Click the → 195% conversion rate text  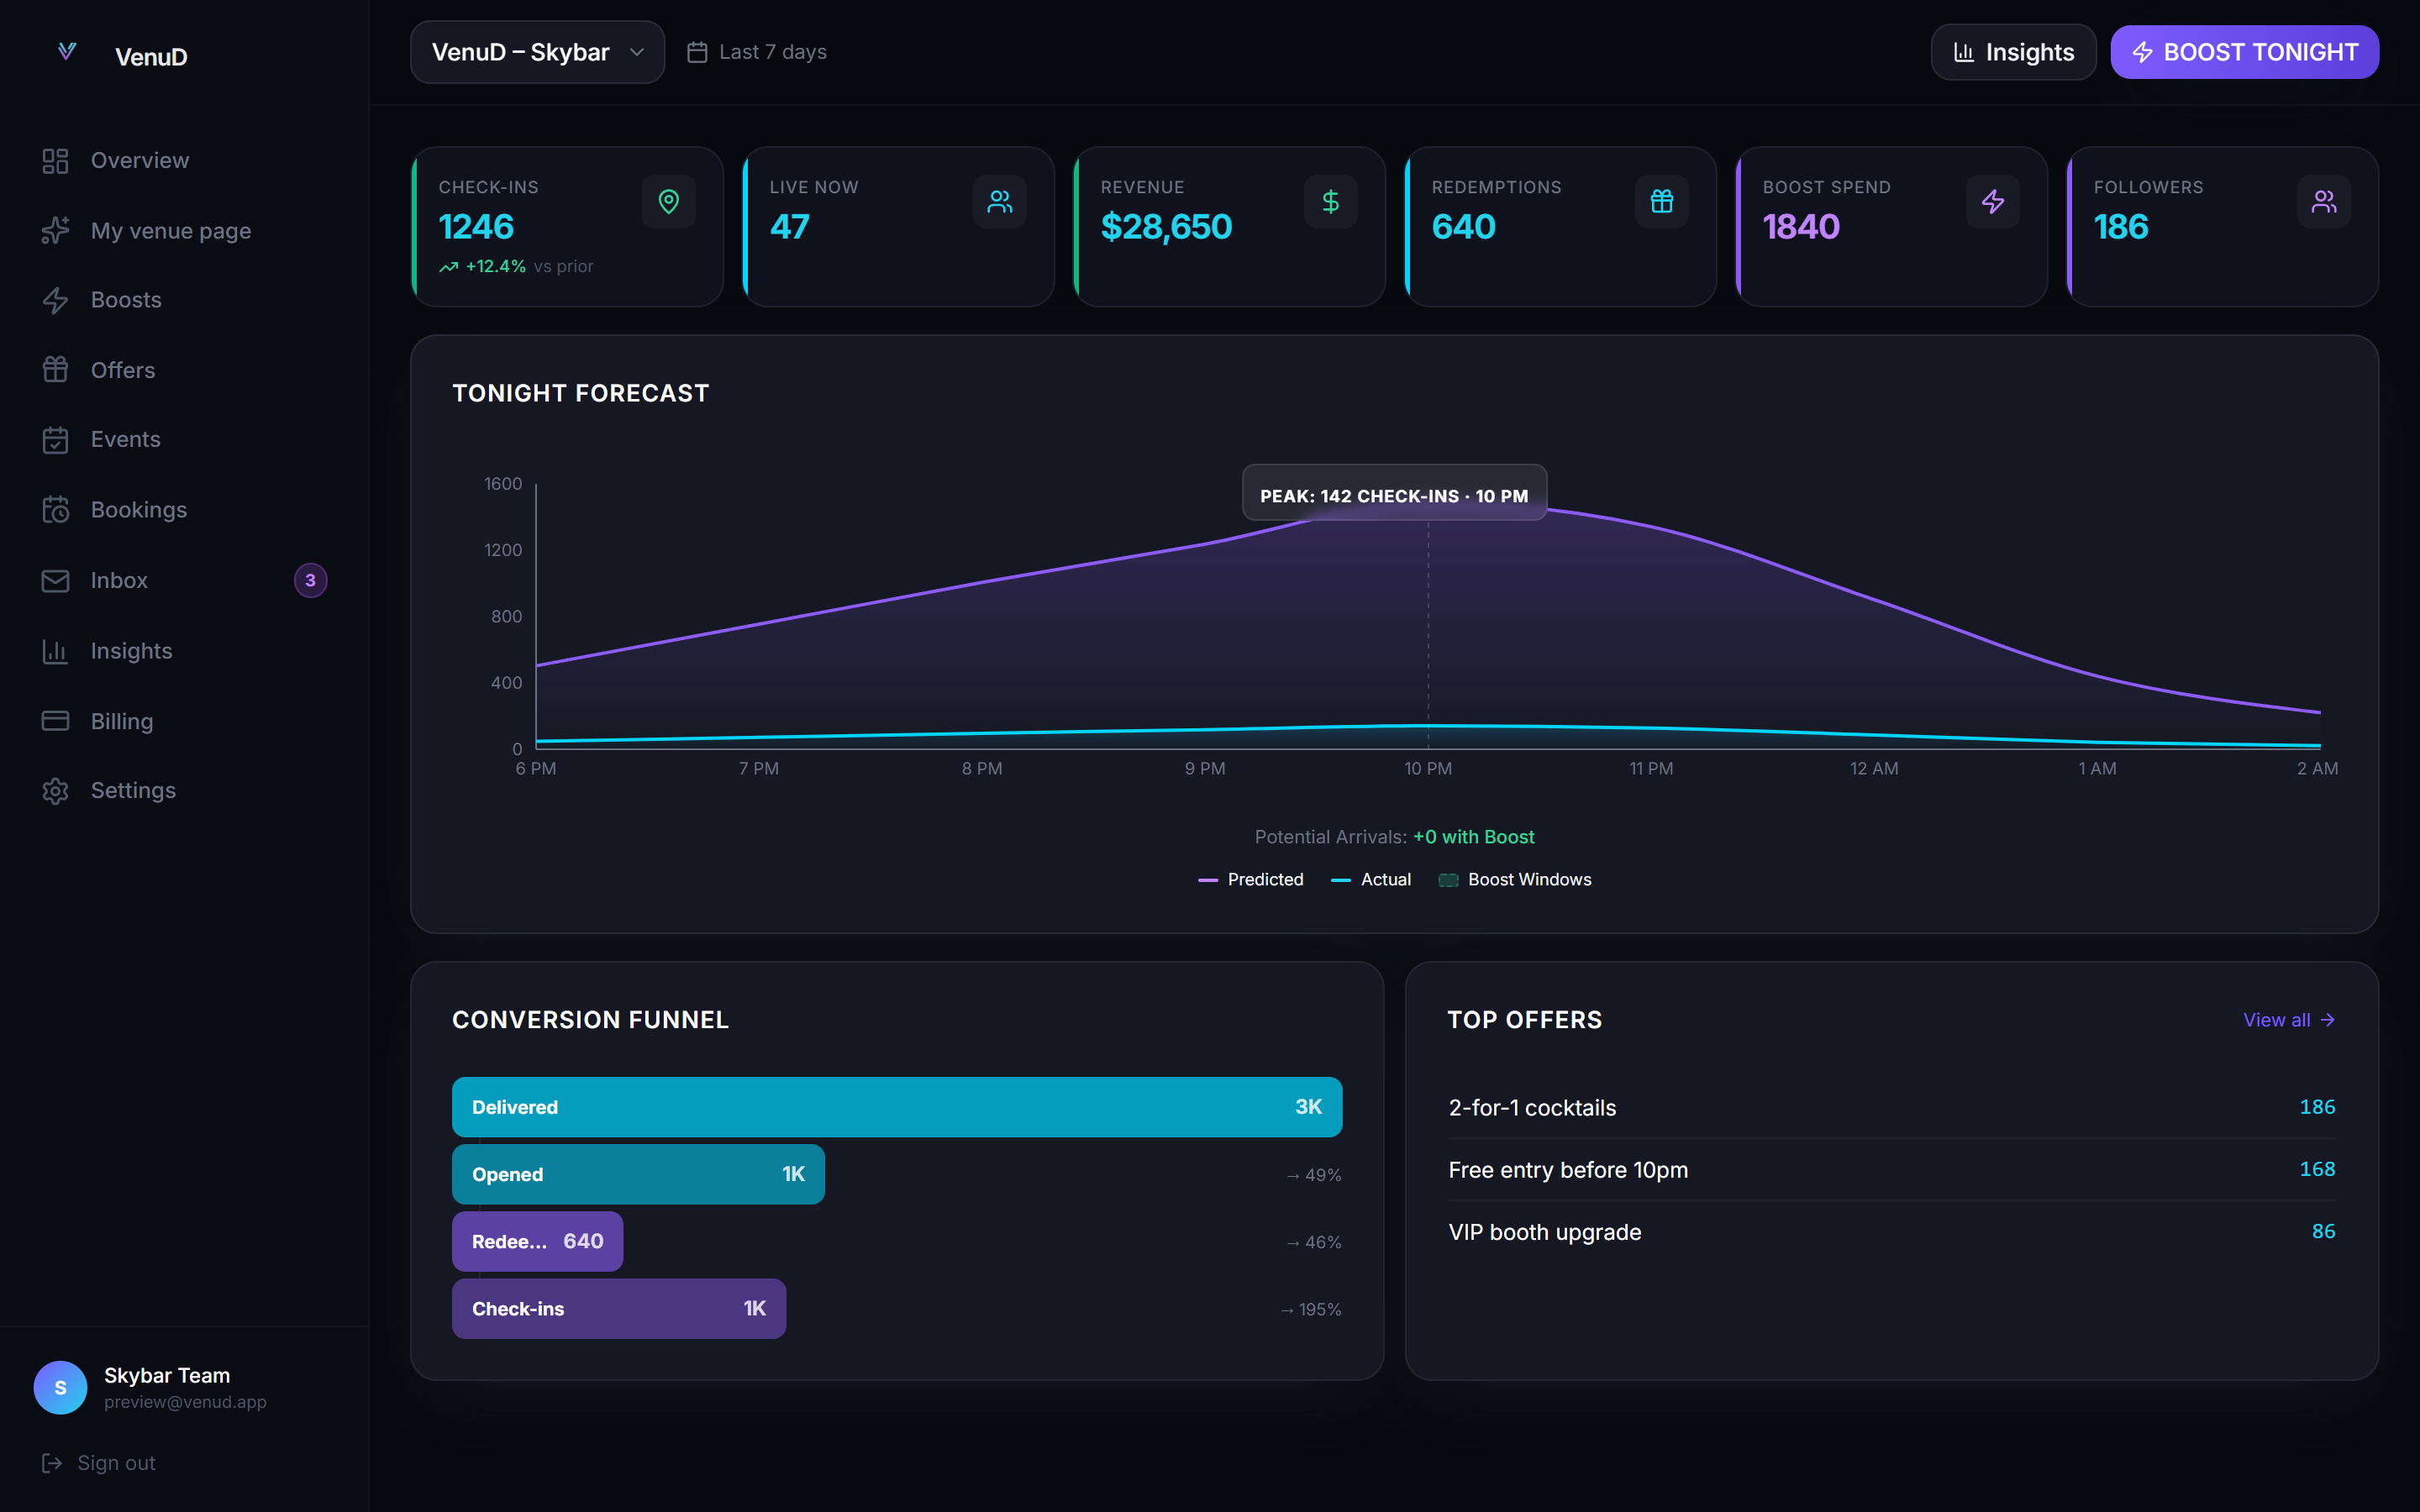tap(1311, 1309)
